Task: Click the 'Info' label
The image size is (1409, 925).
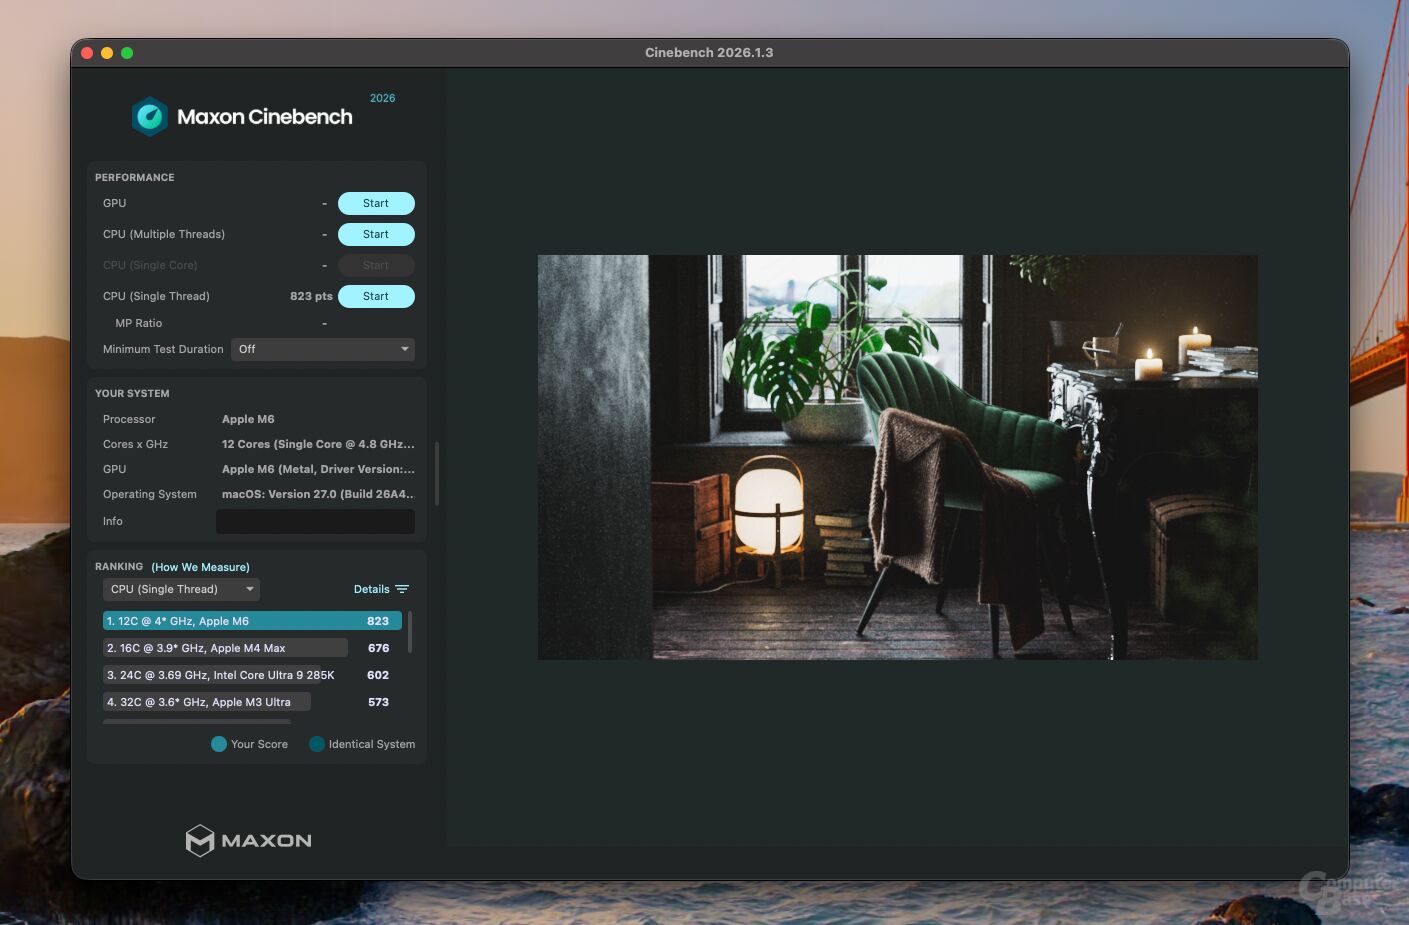Action: [113, 521]
